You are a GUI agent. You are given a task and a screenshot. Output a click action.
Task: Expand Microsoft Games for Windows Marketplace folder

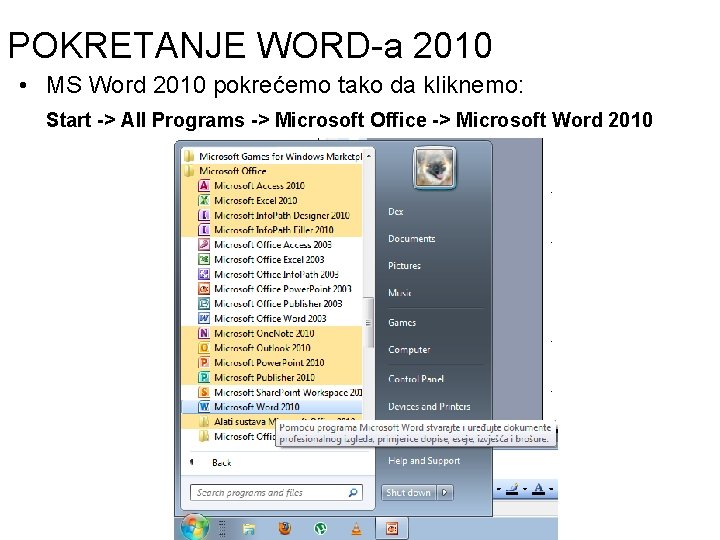tap(273, 157)
